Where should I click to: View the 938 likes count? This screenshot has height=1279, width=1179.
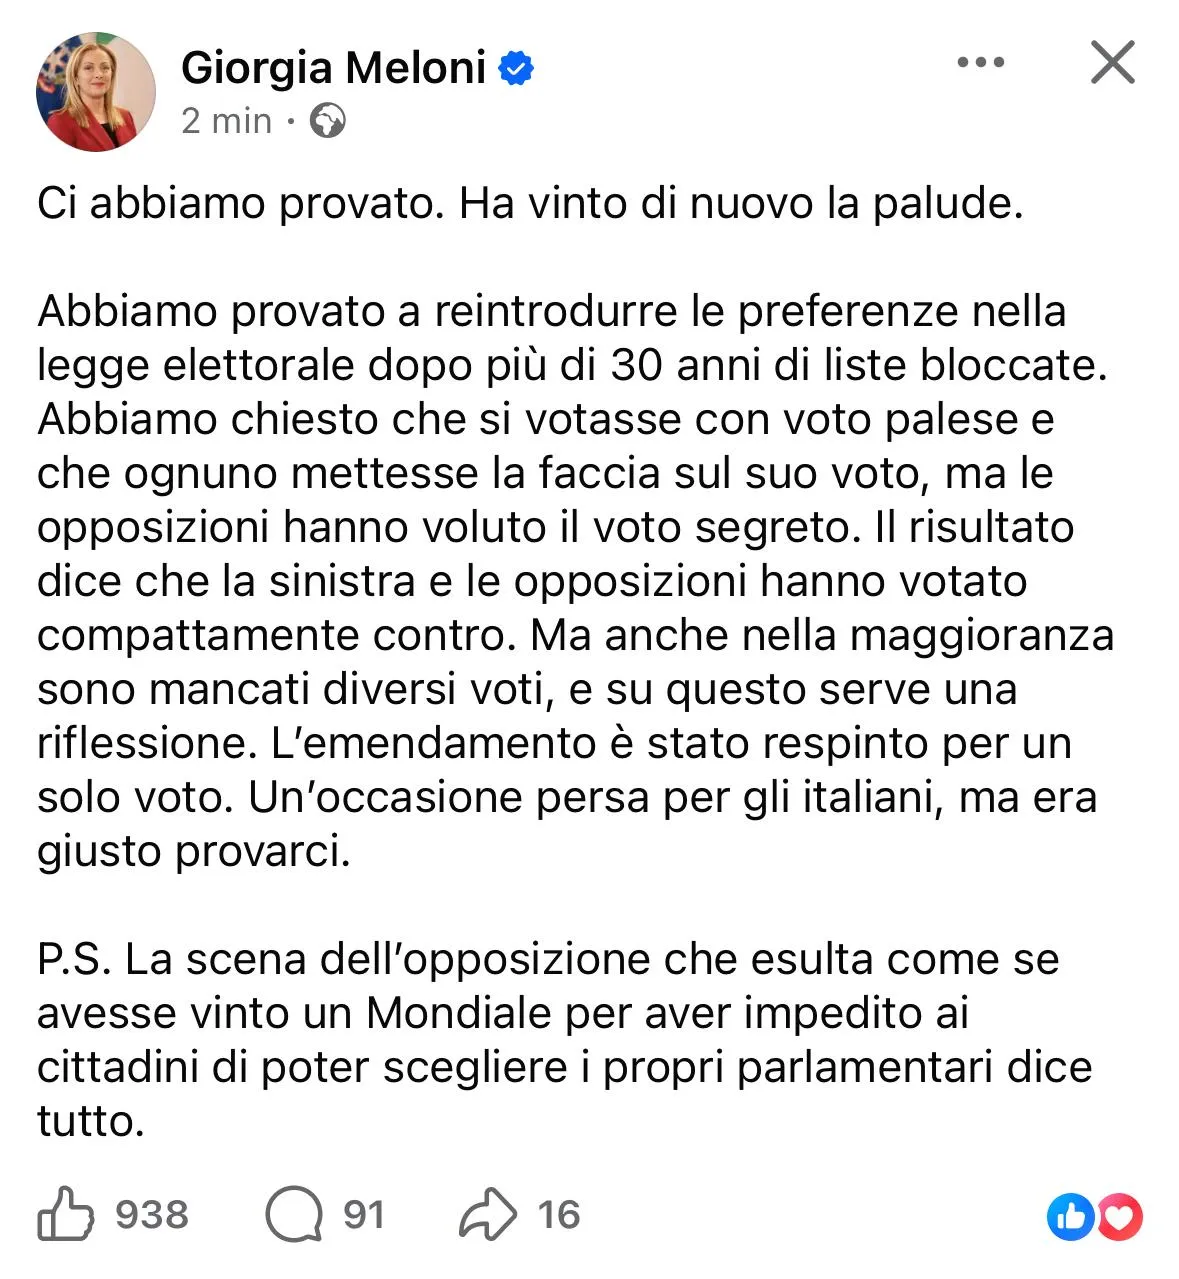coord(152,1214)
